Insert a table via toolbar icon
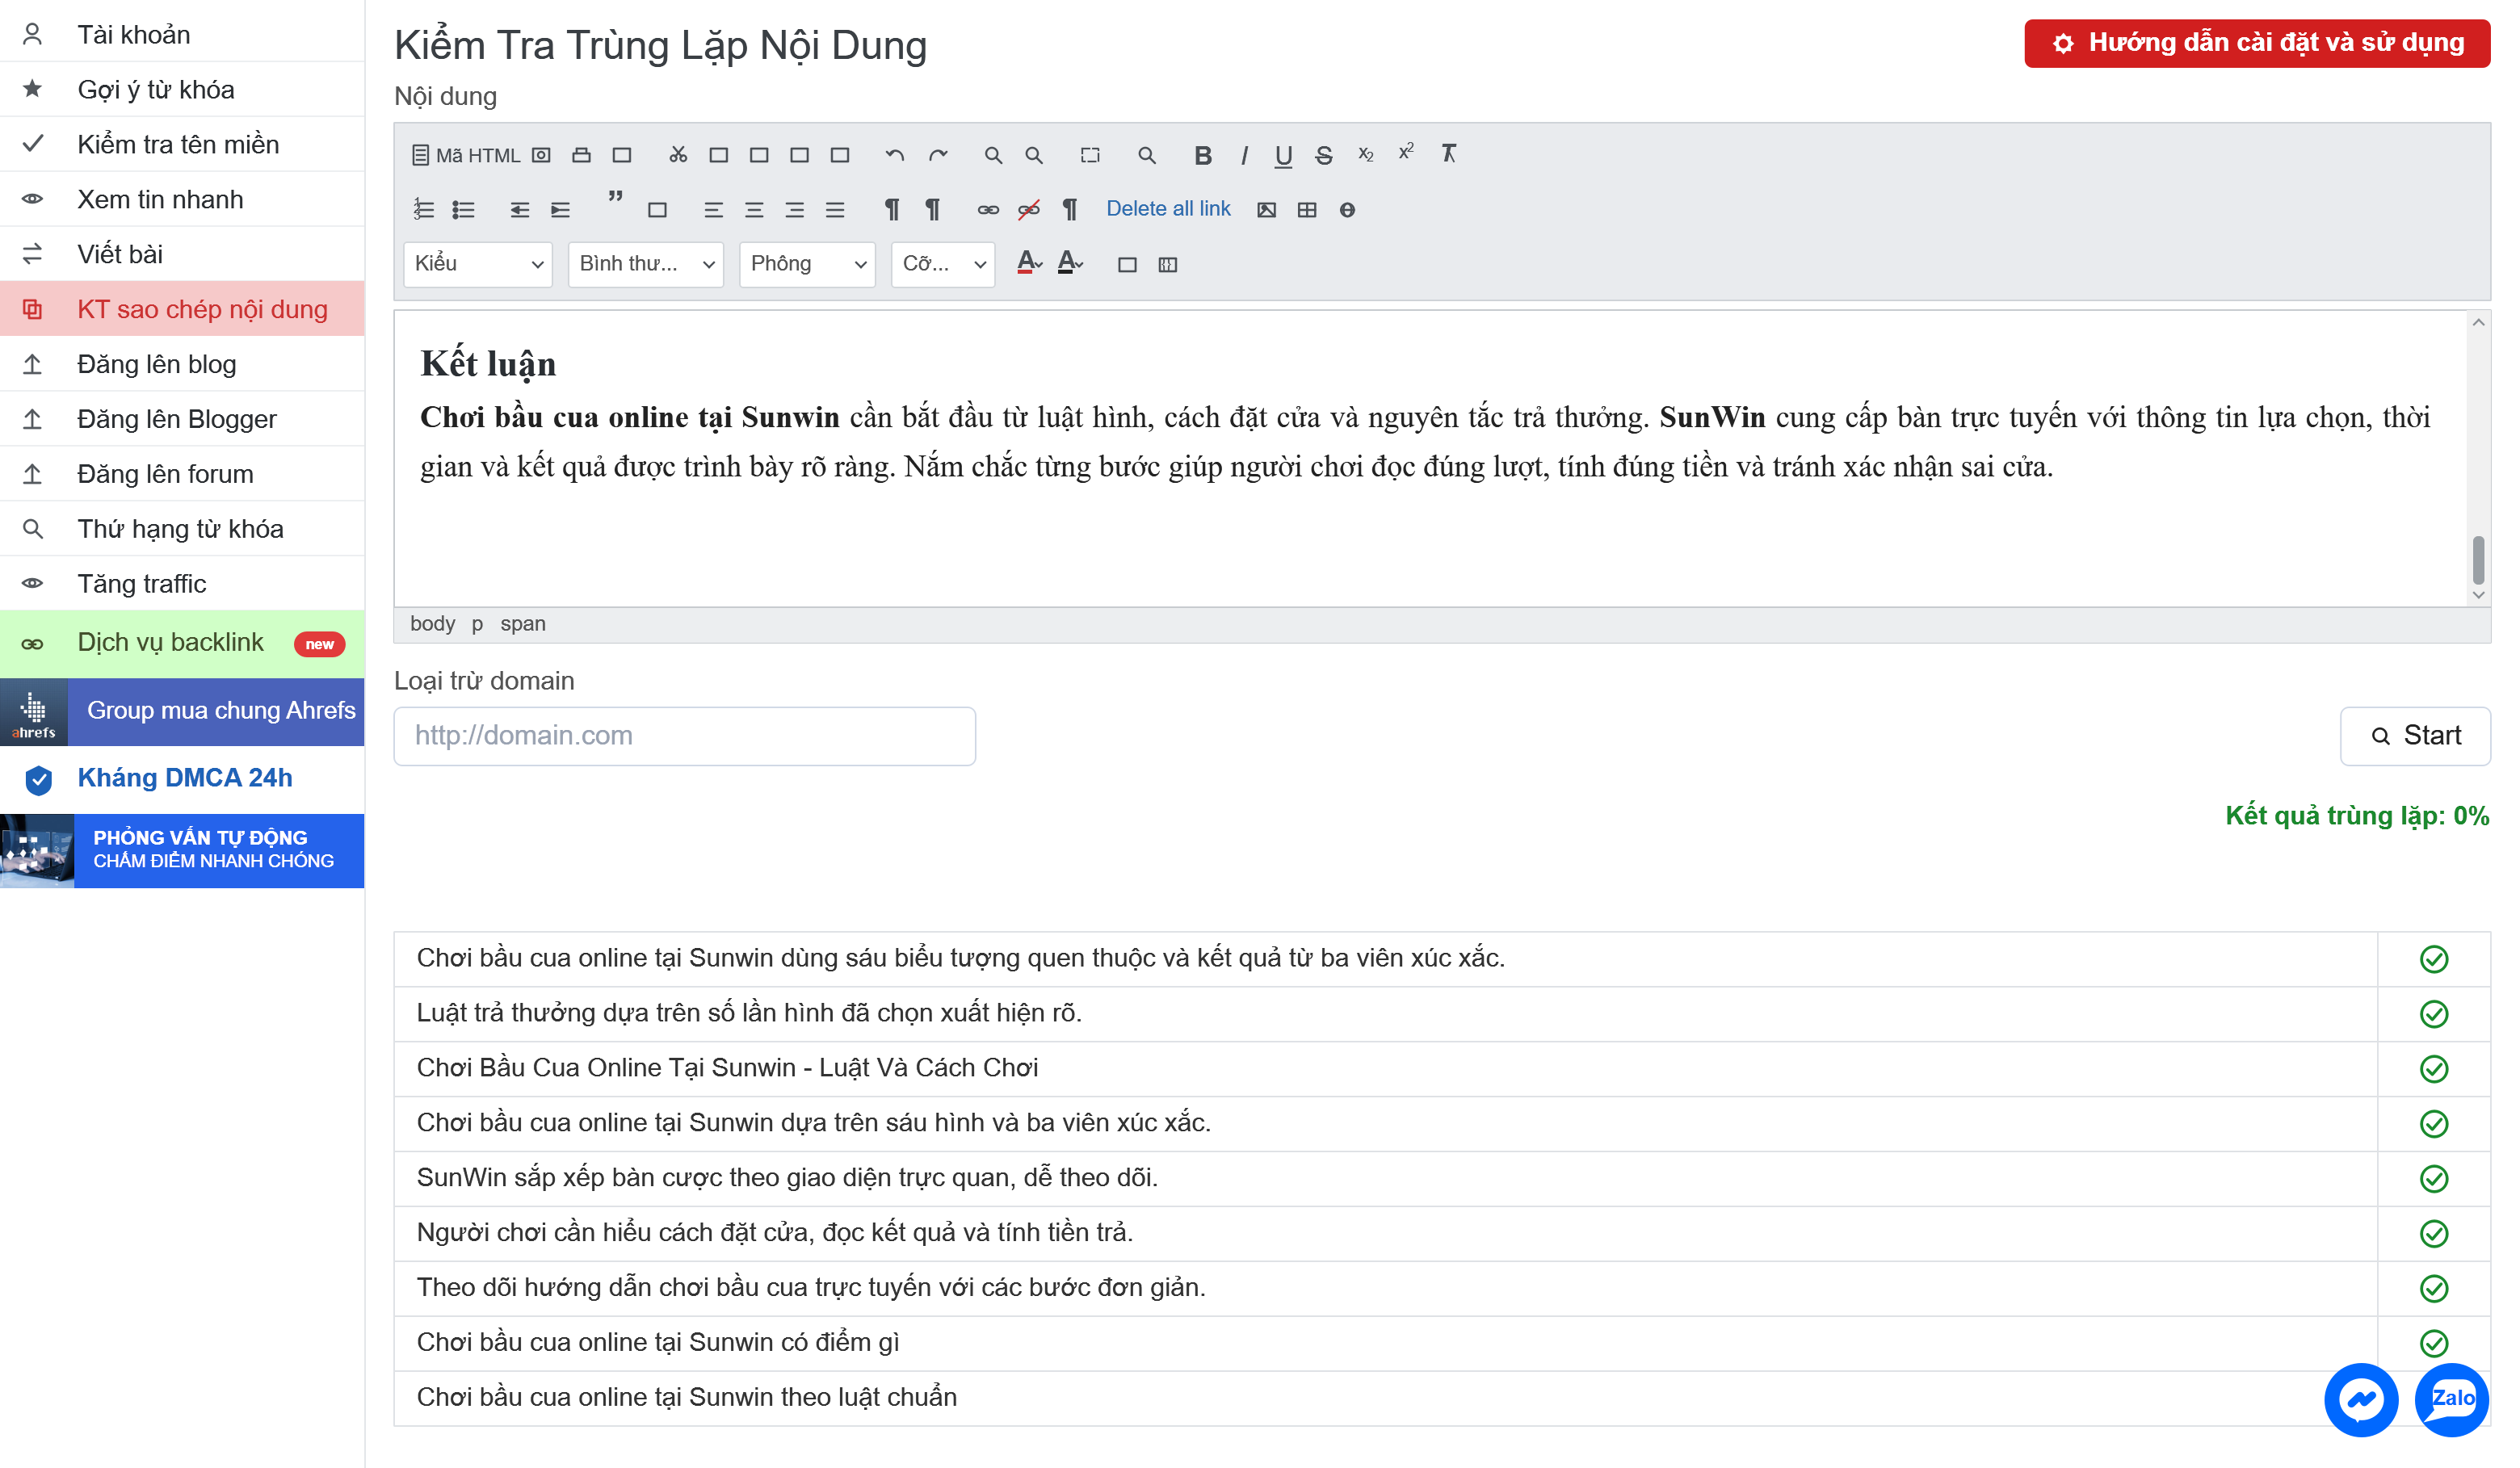This screenshot has width=2520, height=1468. coord(1306,210)
